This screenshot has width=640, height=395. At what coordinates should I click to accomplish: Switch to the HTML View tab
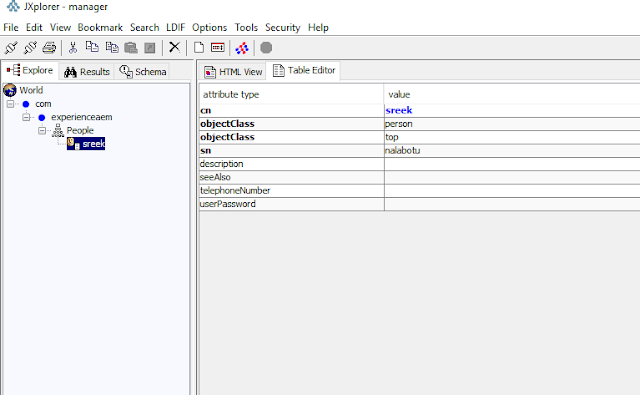click(233, 72)
